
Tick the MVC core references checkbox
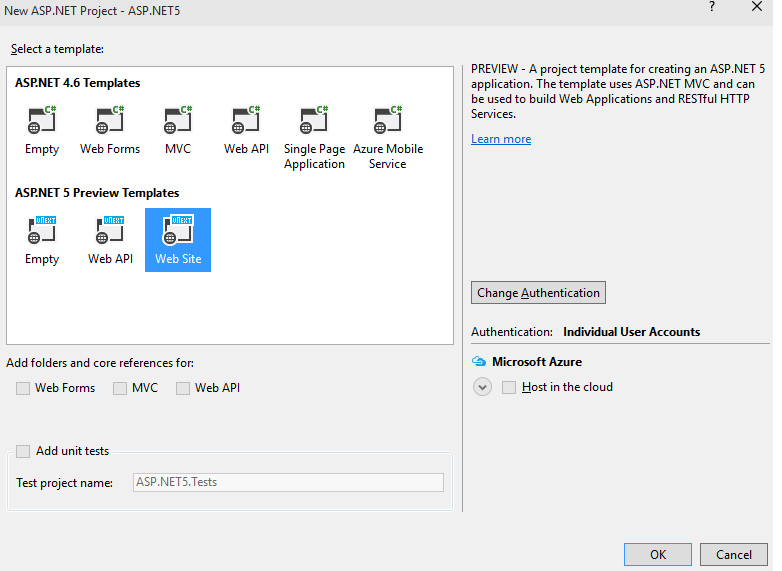[120, 388]
